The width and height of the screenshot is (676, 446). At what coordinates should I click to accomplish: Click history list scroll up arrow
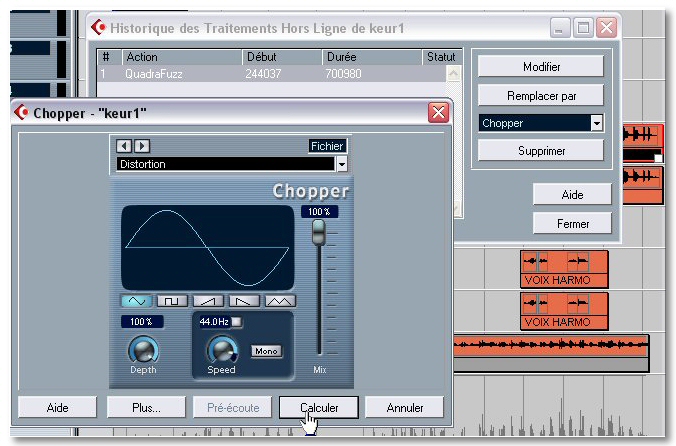pos(453,74)
